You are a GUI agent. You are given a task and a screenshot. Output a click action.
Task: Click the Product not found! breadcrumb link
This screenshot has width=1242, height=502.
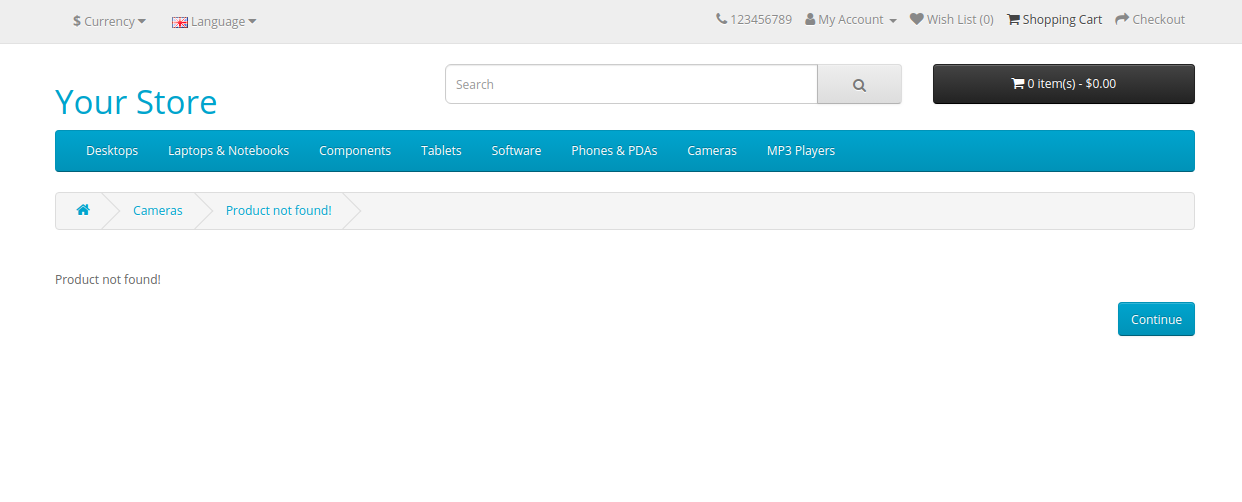279,211
